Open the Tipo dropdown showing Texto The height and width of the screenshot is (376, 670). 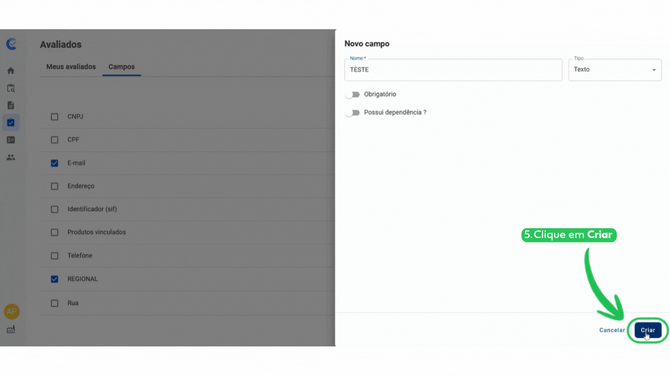click(615, 70)
